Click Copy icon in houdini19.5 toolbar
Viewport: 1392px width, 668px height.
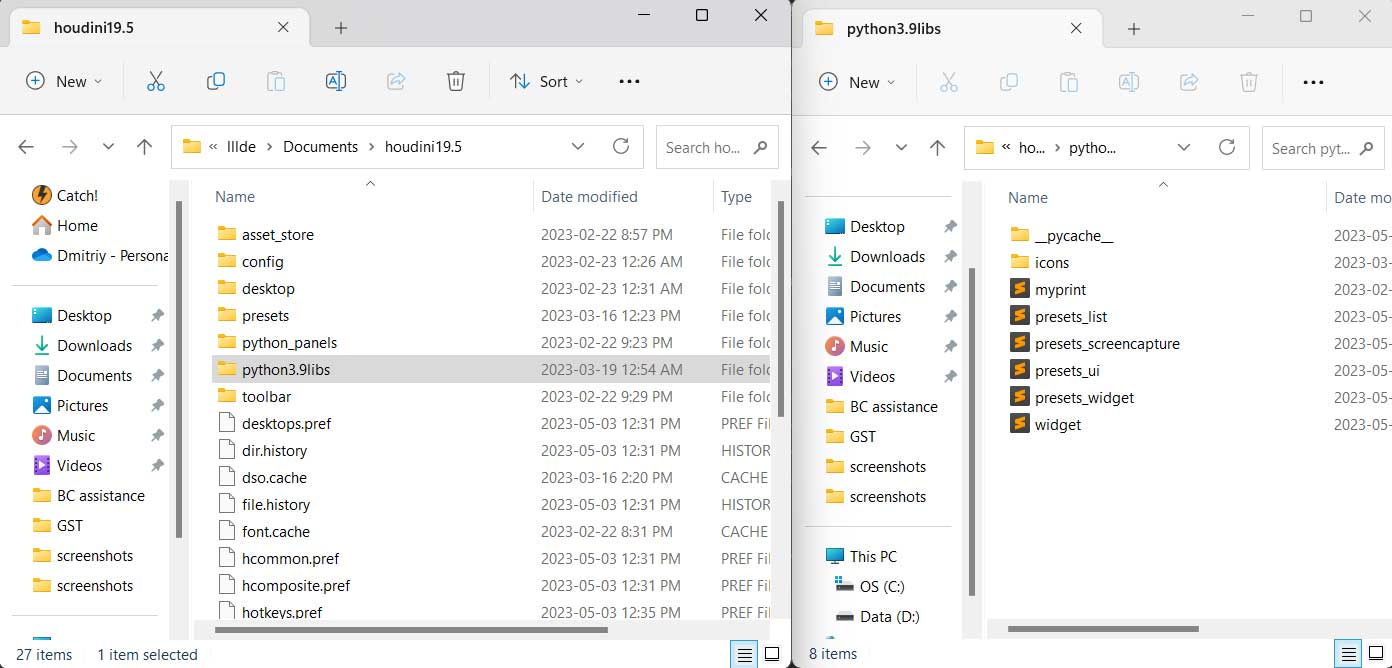pyautogui.click(x=216, y=81)
